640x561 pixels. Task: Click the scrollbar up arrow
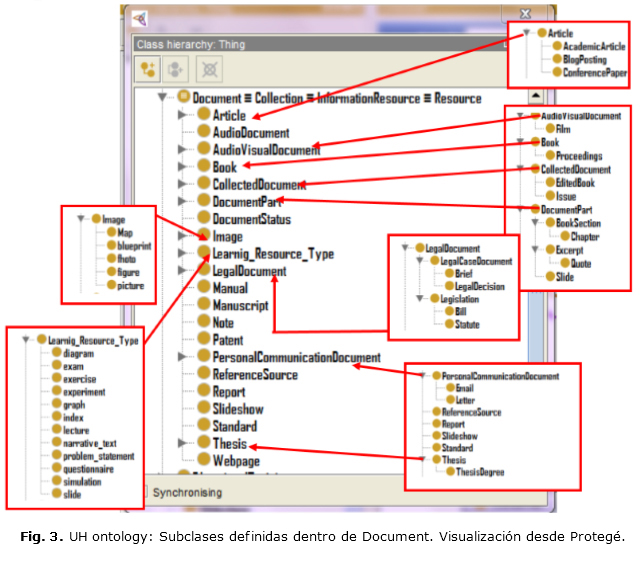(536, 97)
